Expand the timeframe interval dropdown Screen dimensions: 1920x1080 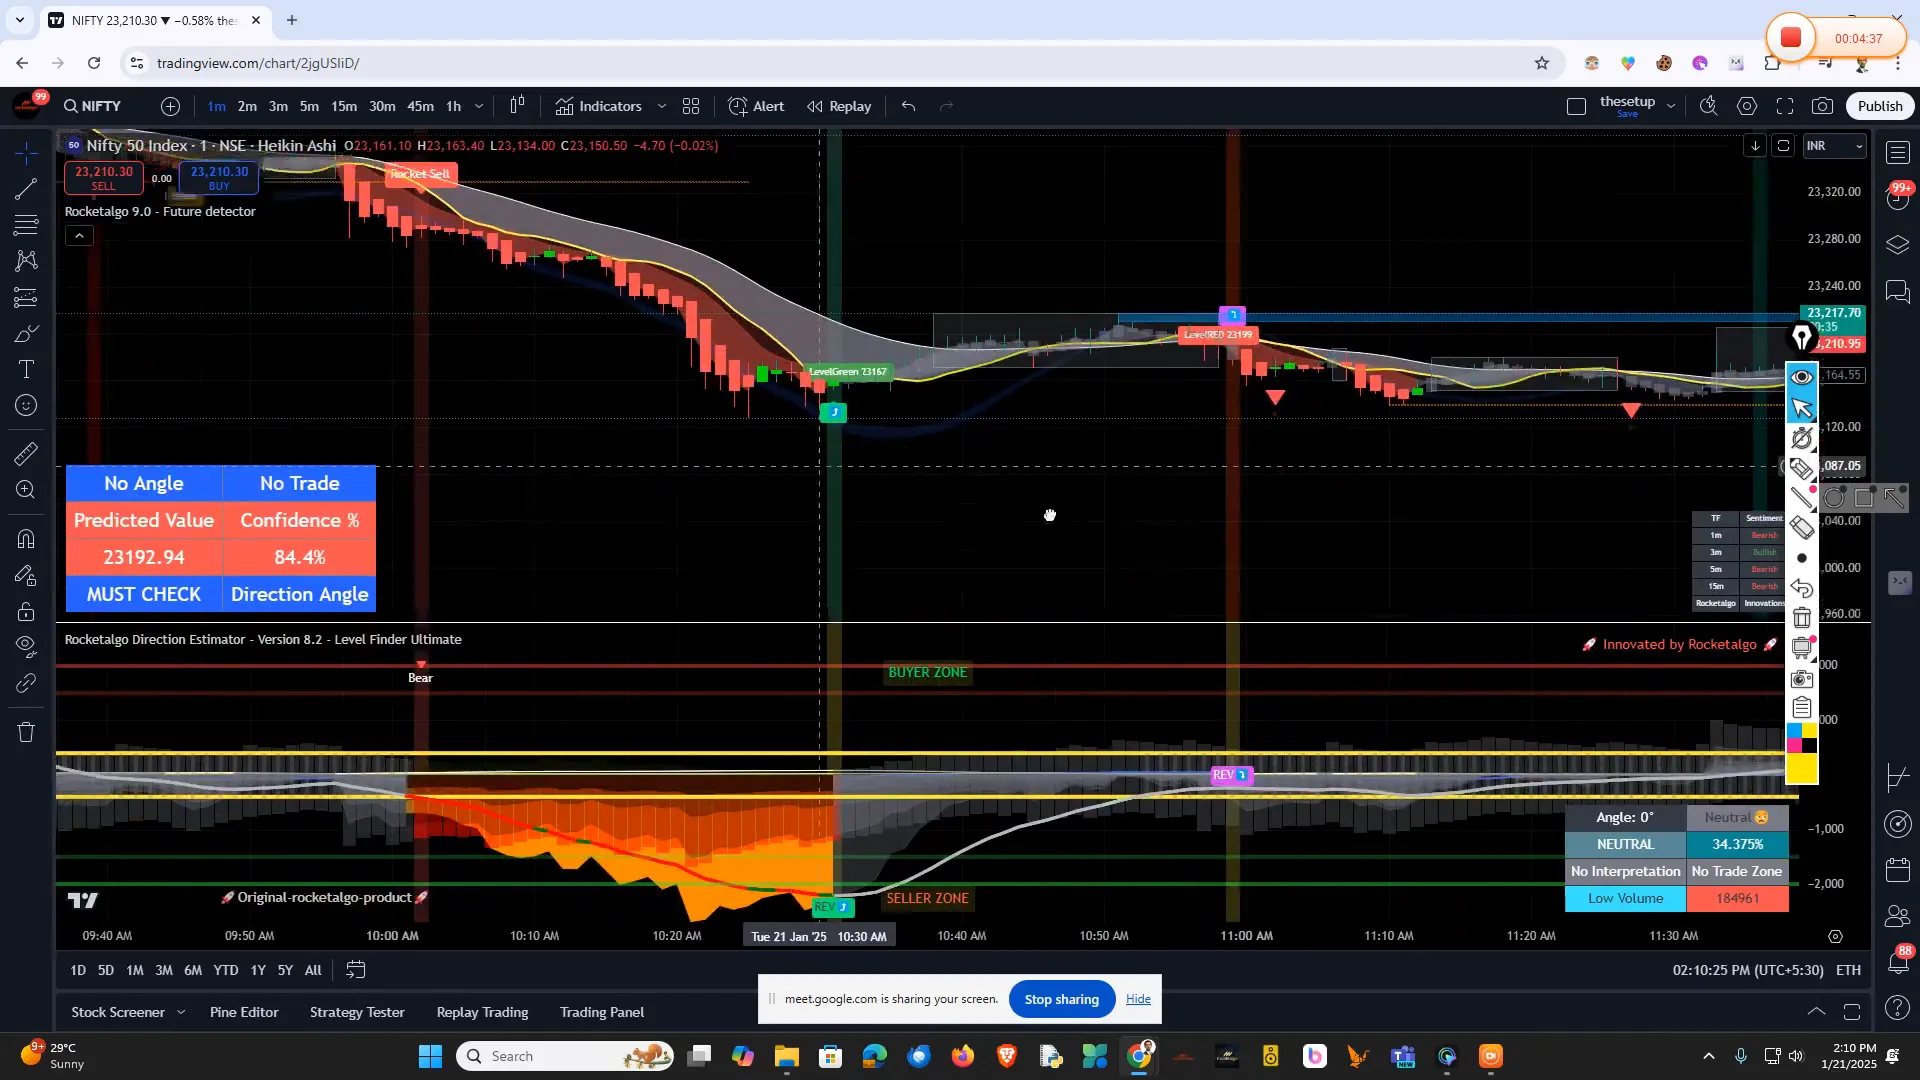[479, 106]
